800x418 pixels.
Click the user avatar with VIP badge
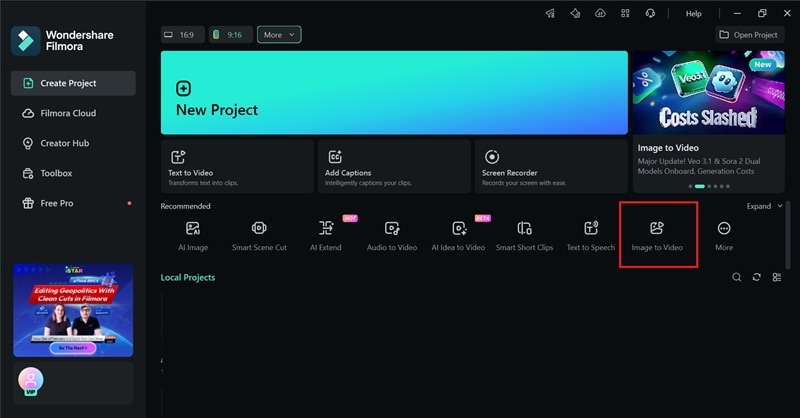(31, 381)
